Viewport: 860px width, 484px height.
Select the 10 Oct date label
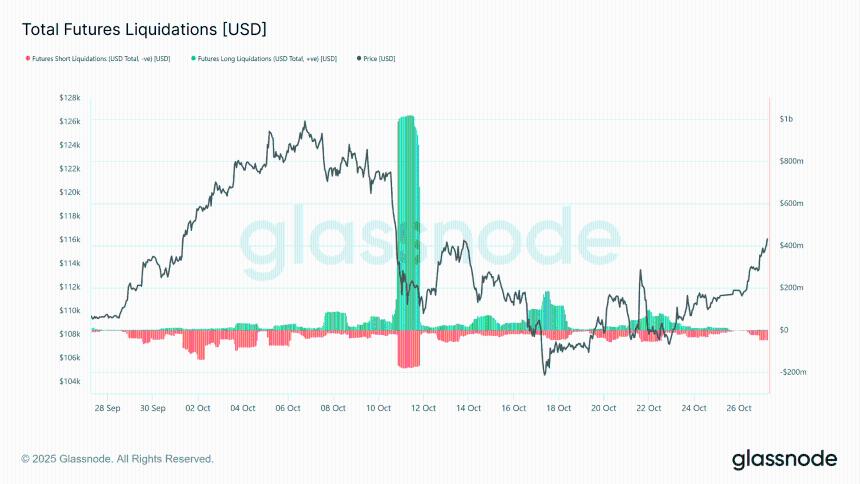click(x=377, y=408)
